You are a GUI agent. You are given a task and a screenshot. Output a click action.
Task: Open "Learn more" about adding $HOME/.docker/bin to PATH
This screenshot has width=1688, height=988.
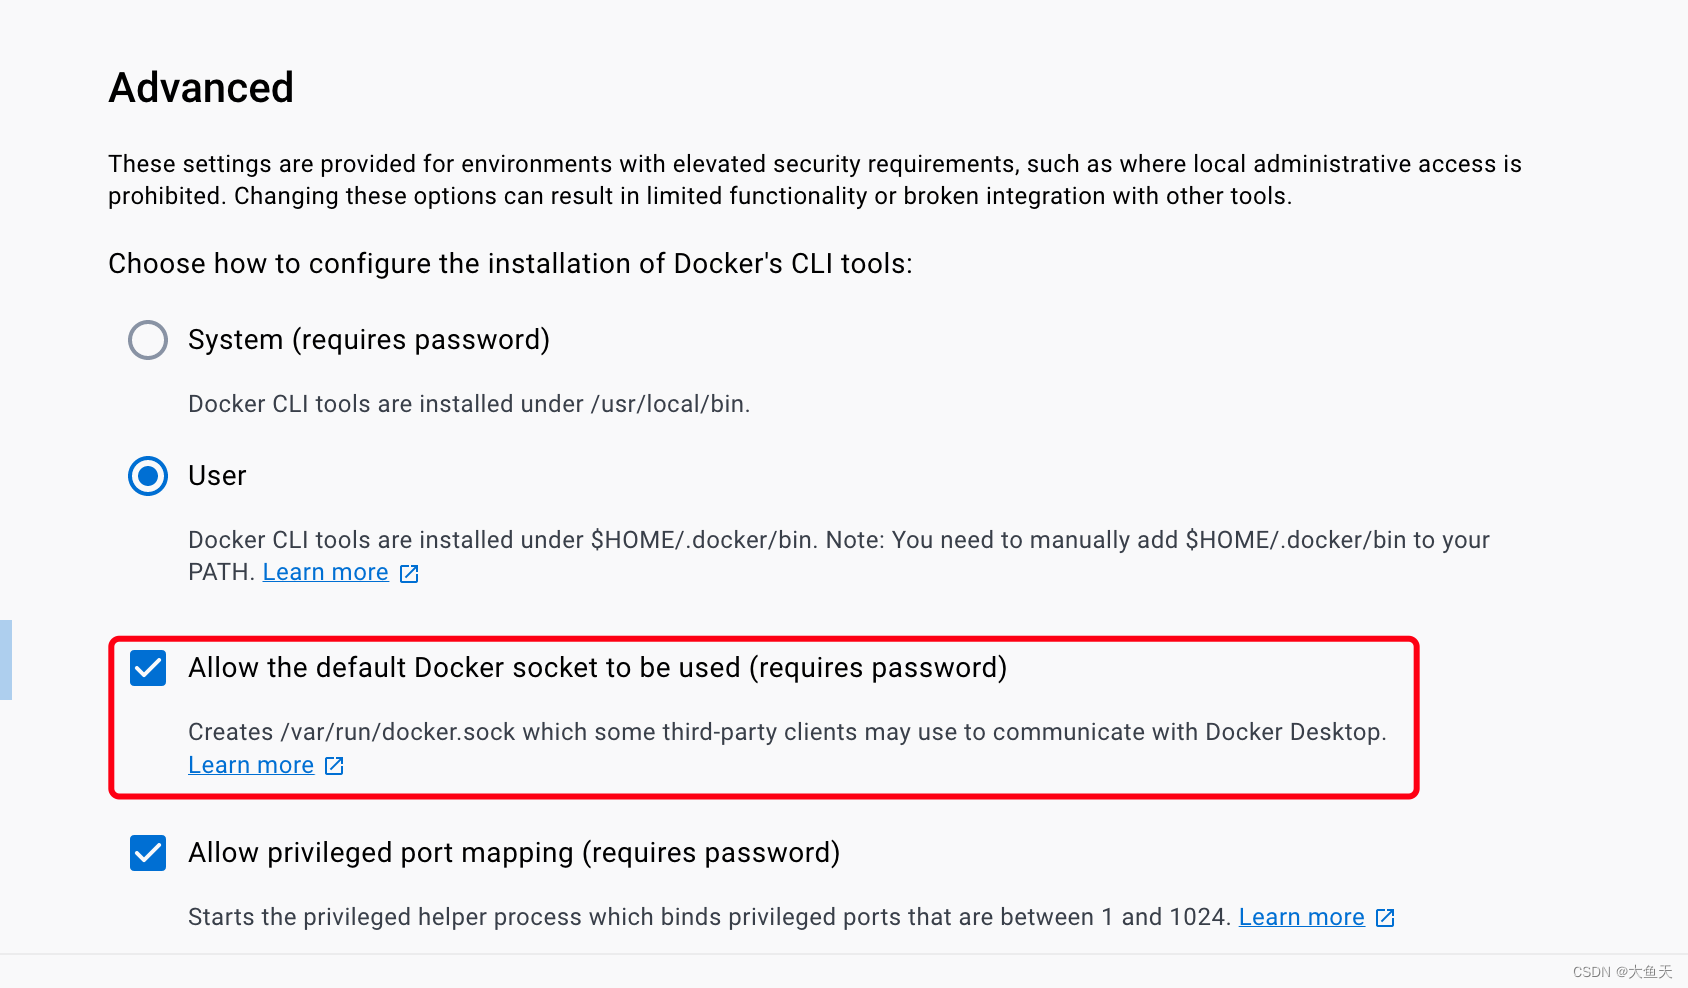(x=325, y=572)
